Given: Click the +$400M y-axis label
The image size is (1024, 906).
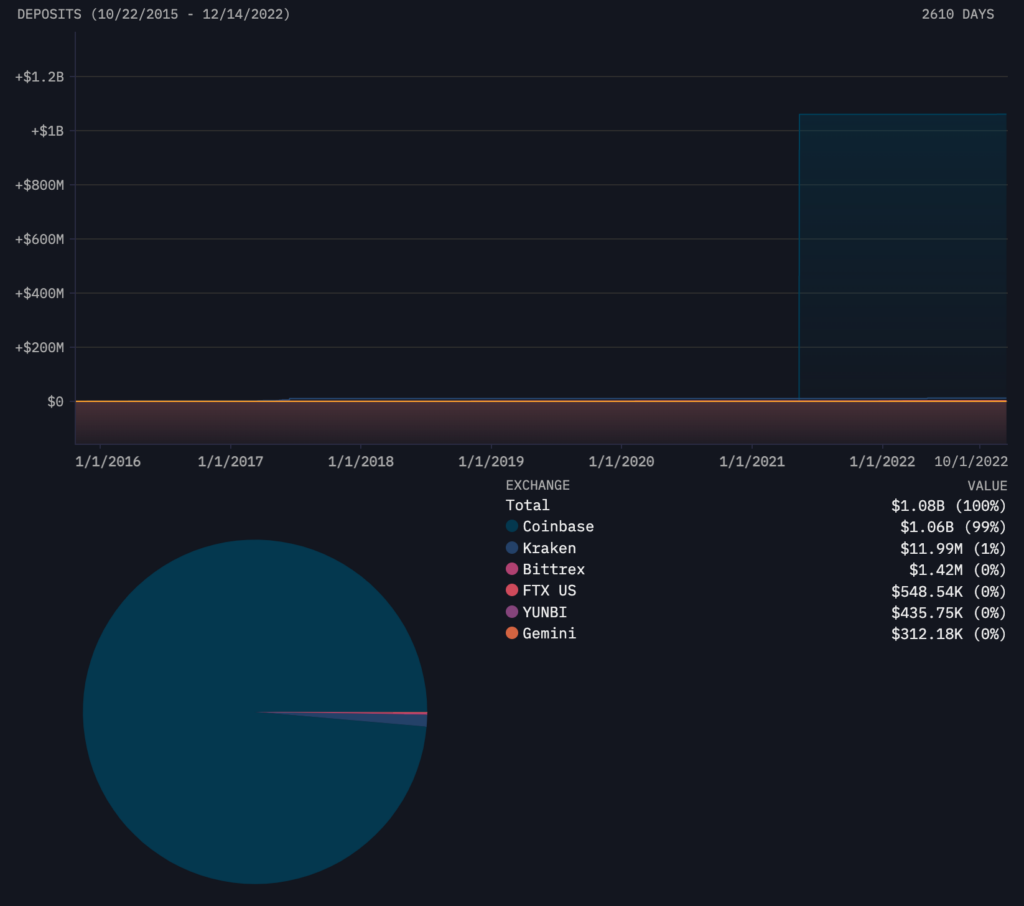Looking at the screenshot, I should click(x=39, y=294).
